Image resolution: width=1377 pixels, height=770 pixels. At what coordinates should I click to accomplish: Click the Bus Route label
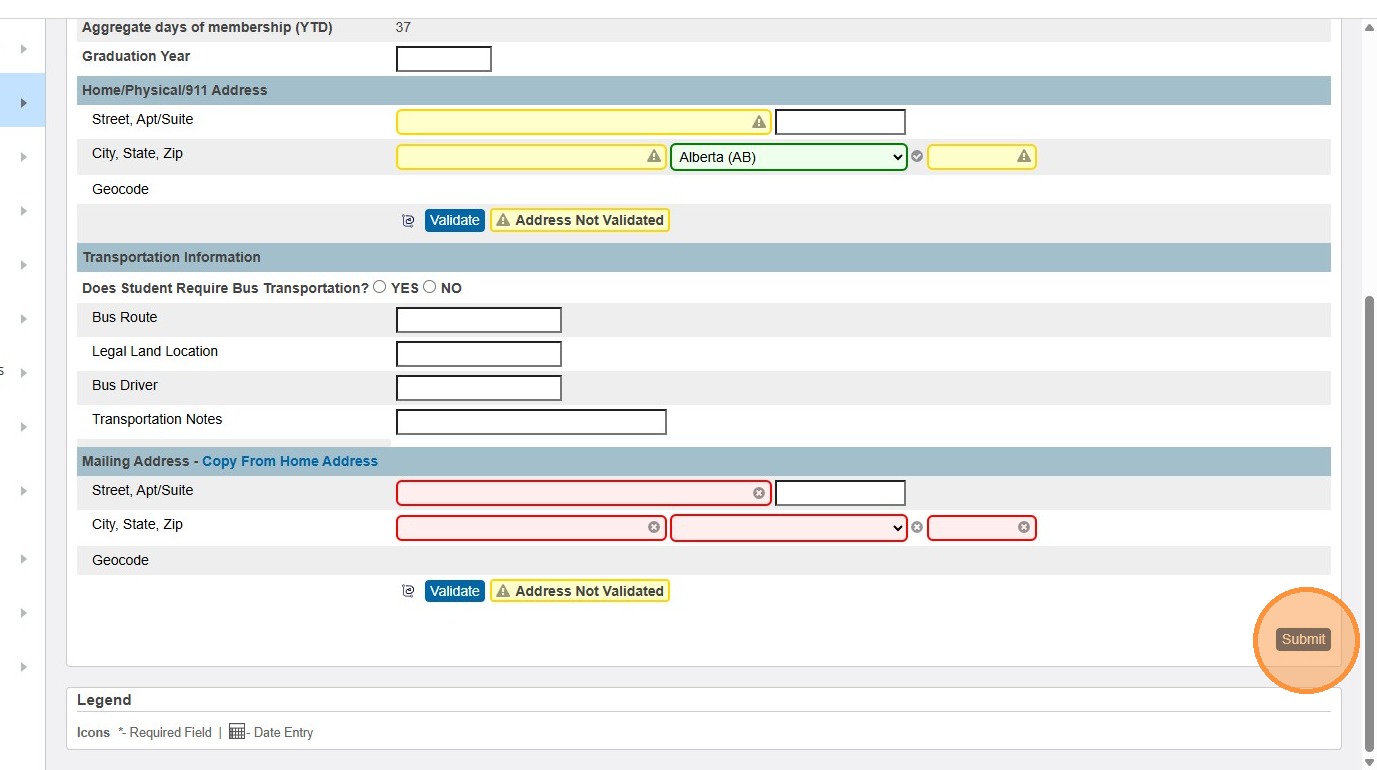[125, 317]
